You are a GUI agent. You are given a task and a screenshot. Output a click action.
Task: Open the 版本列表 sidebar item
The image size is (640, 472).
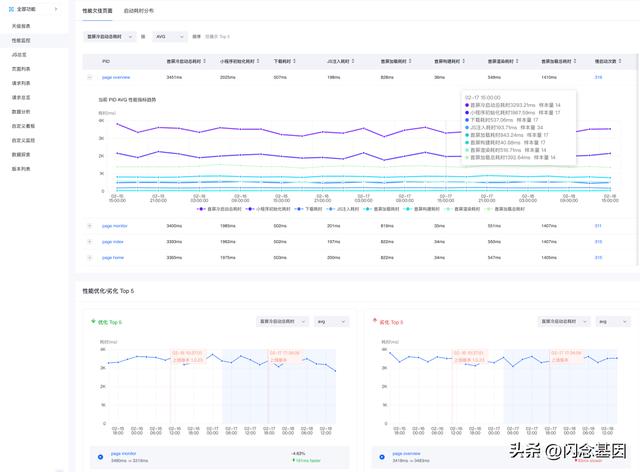click(x=21, y=169)
